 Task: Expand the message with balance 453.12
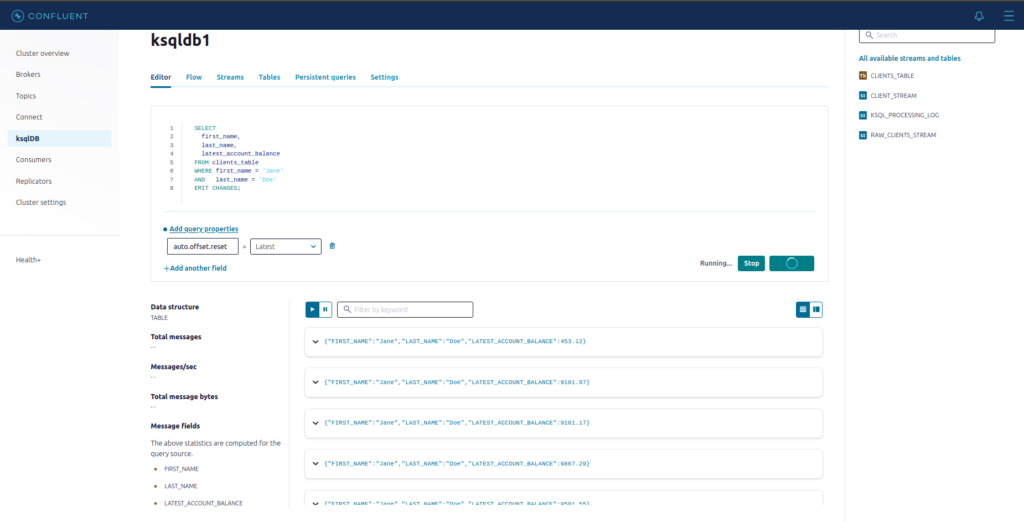pyautogui.click(x=315, y=341)
